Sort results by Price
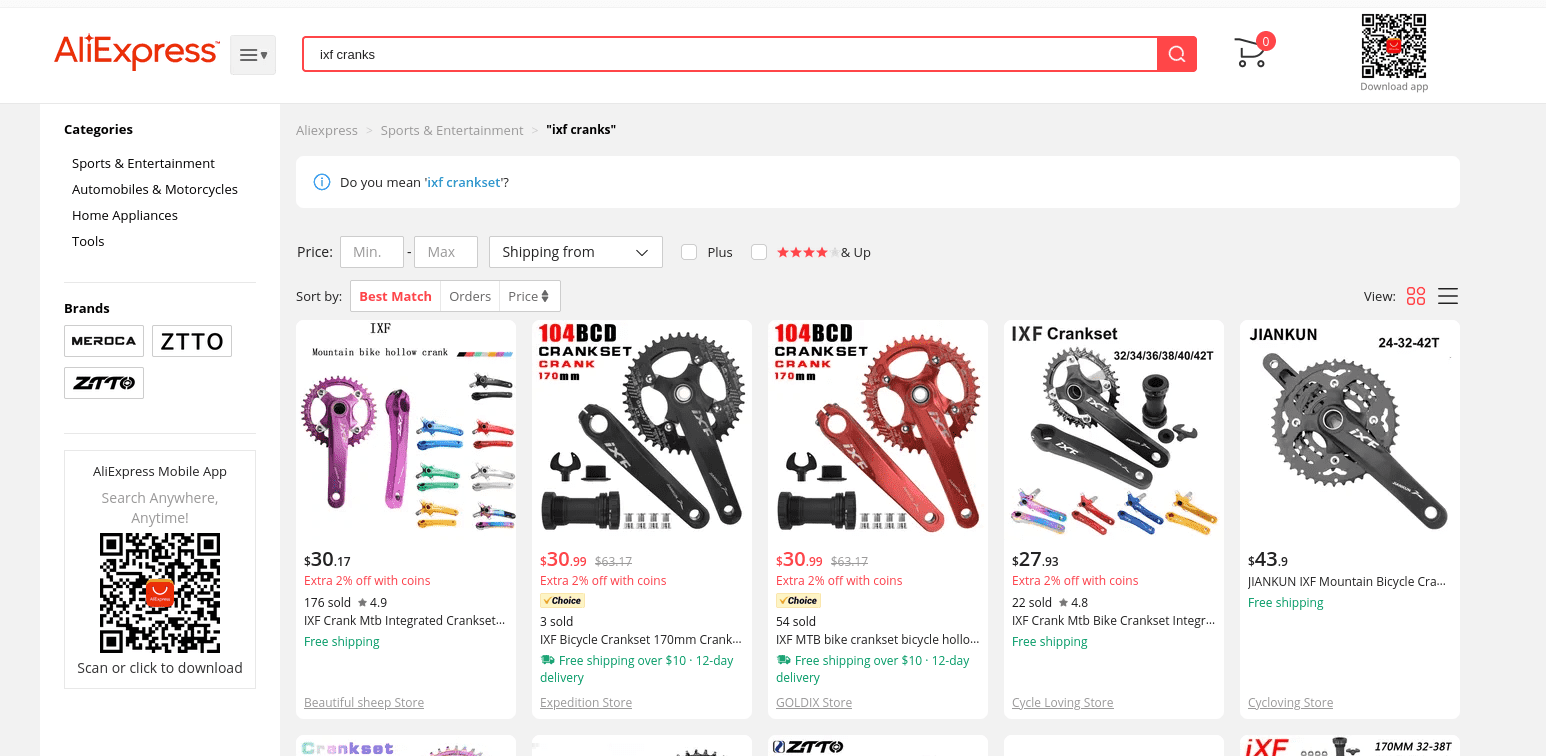Screen dimensions: 1546x756 tap(529, 296)
